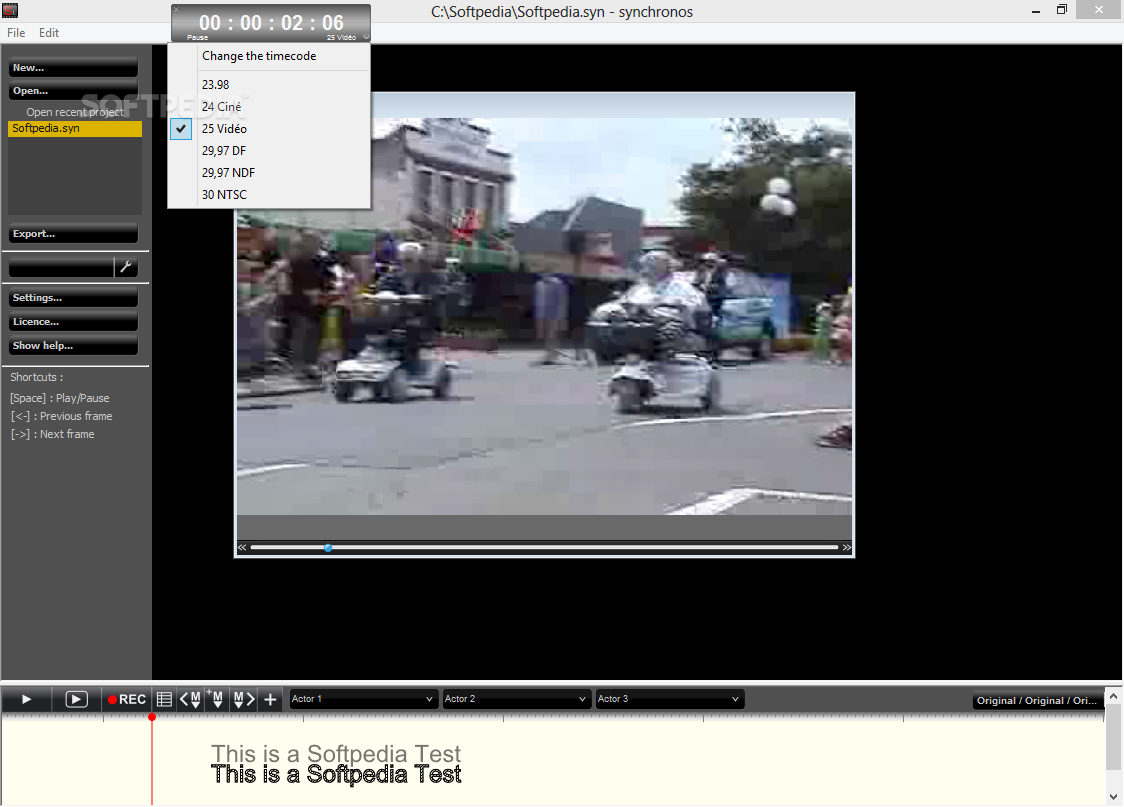Click the video seek slider handle
This screenshot has height=807, width=1124.
[x=328, y=548]
